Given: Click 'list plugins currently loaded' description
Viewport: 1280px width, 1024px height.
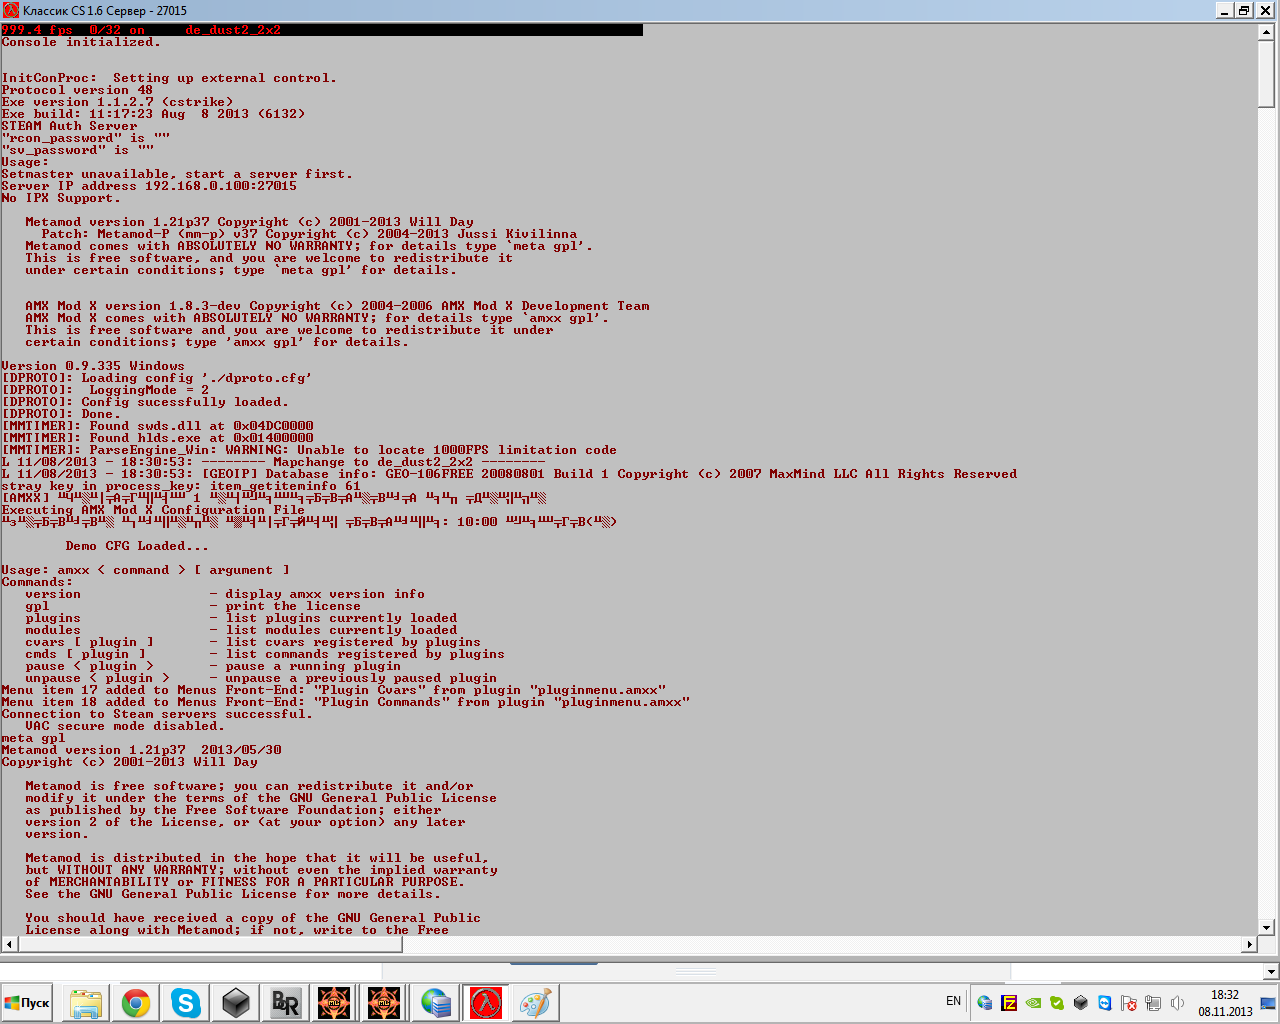Looking at the screenshot, I should tap(341, 618).
